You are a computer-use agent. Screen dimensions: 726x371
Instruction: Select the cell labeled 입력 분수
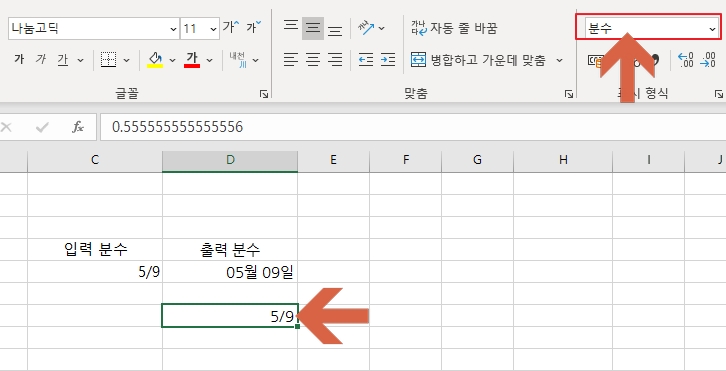coord(95,250)
